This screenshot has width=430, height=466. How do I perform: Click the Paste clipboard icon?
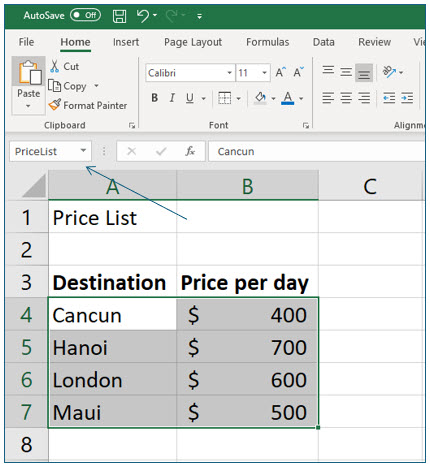pyautogui.click(x=29, y=72)
